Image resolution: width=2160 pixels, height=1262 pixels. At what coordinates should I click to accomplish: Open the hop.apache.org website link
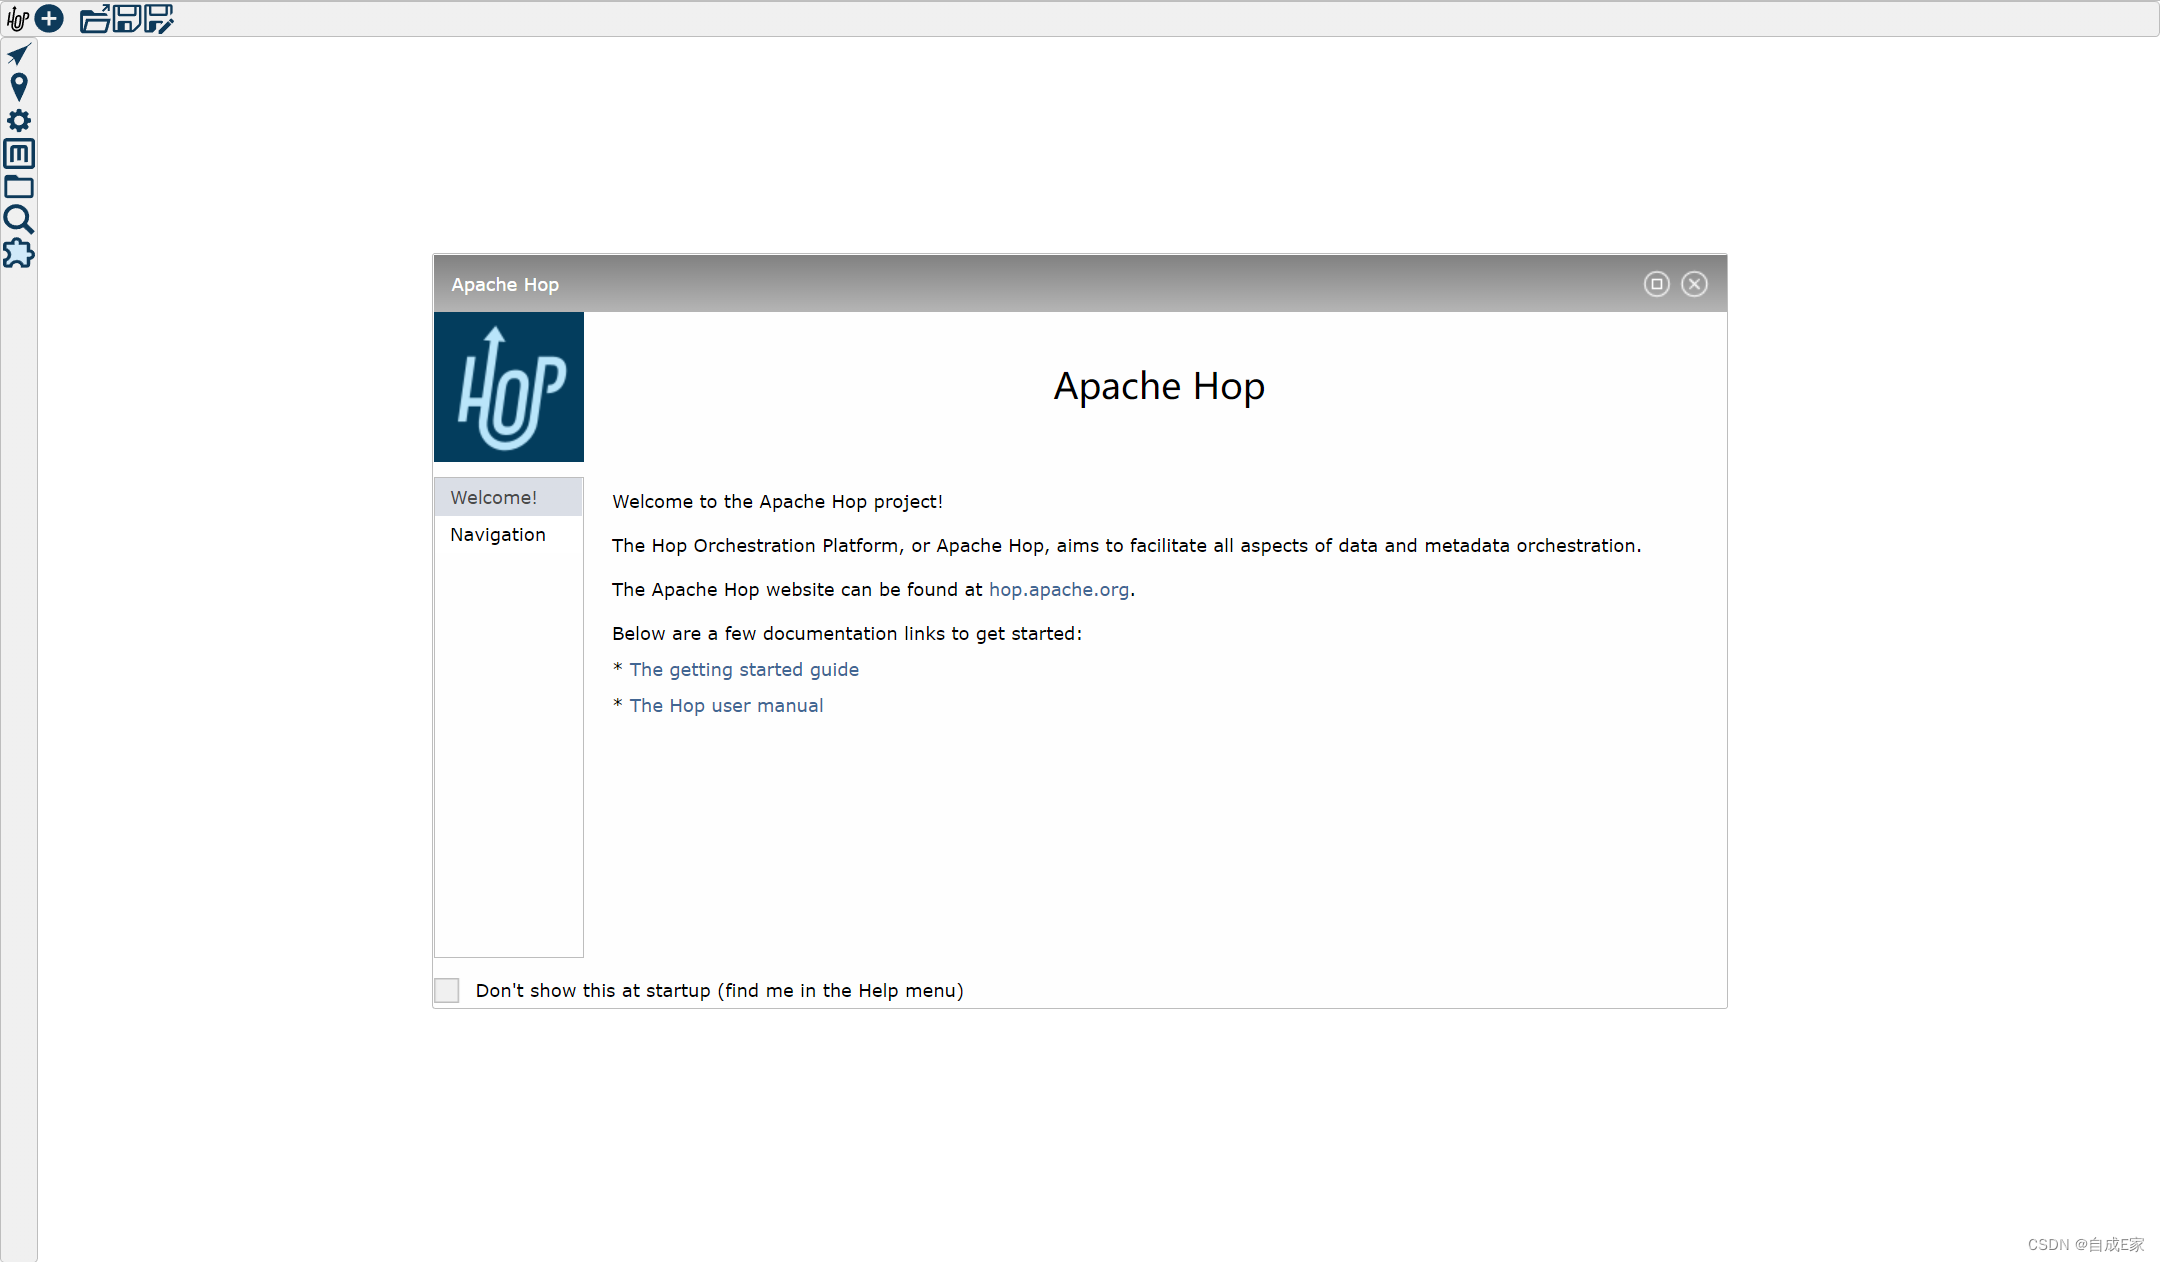(x=1058, y=590)
